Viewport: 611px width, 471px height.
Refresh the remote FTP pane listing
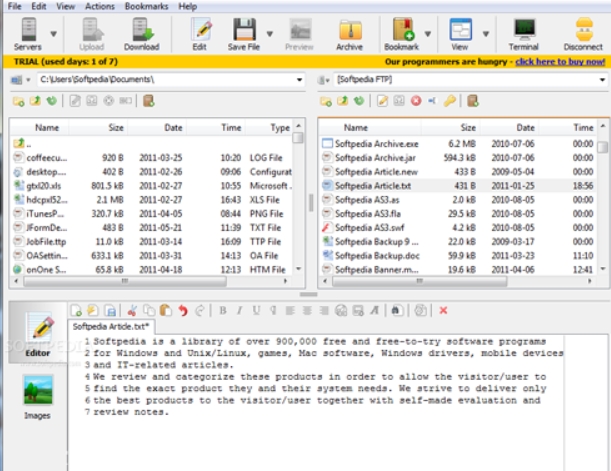pyautogui.click(x=359, y=101)
